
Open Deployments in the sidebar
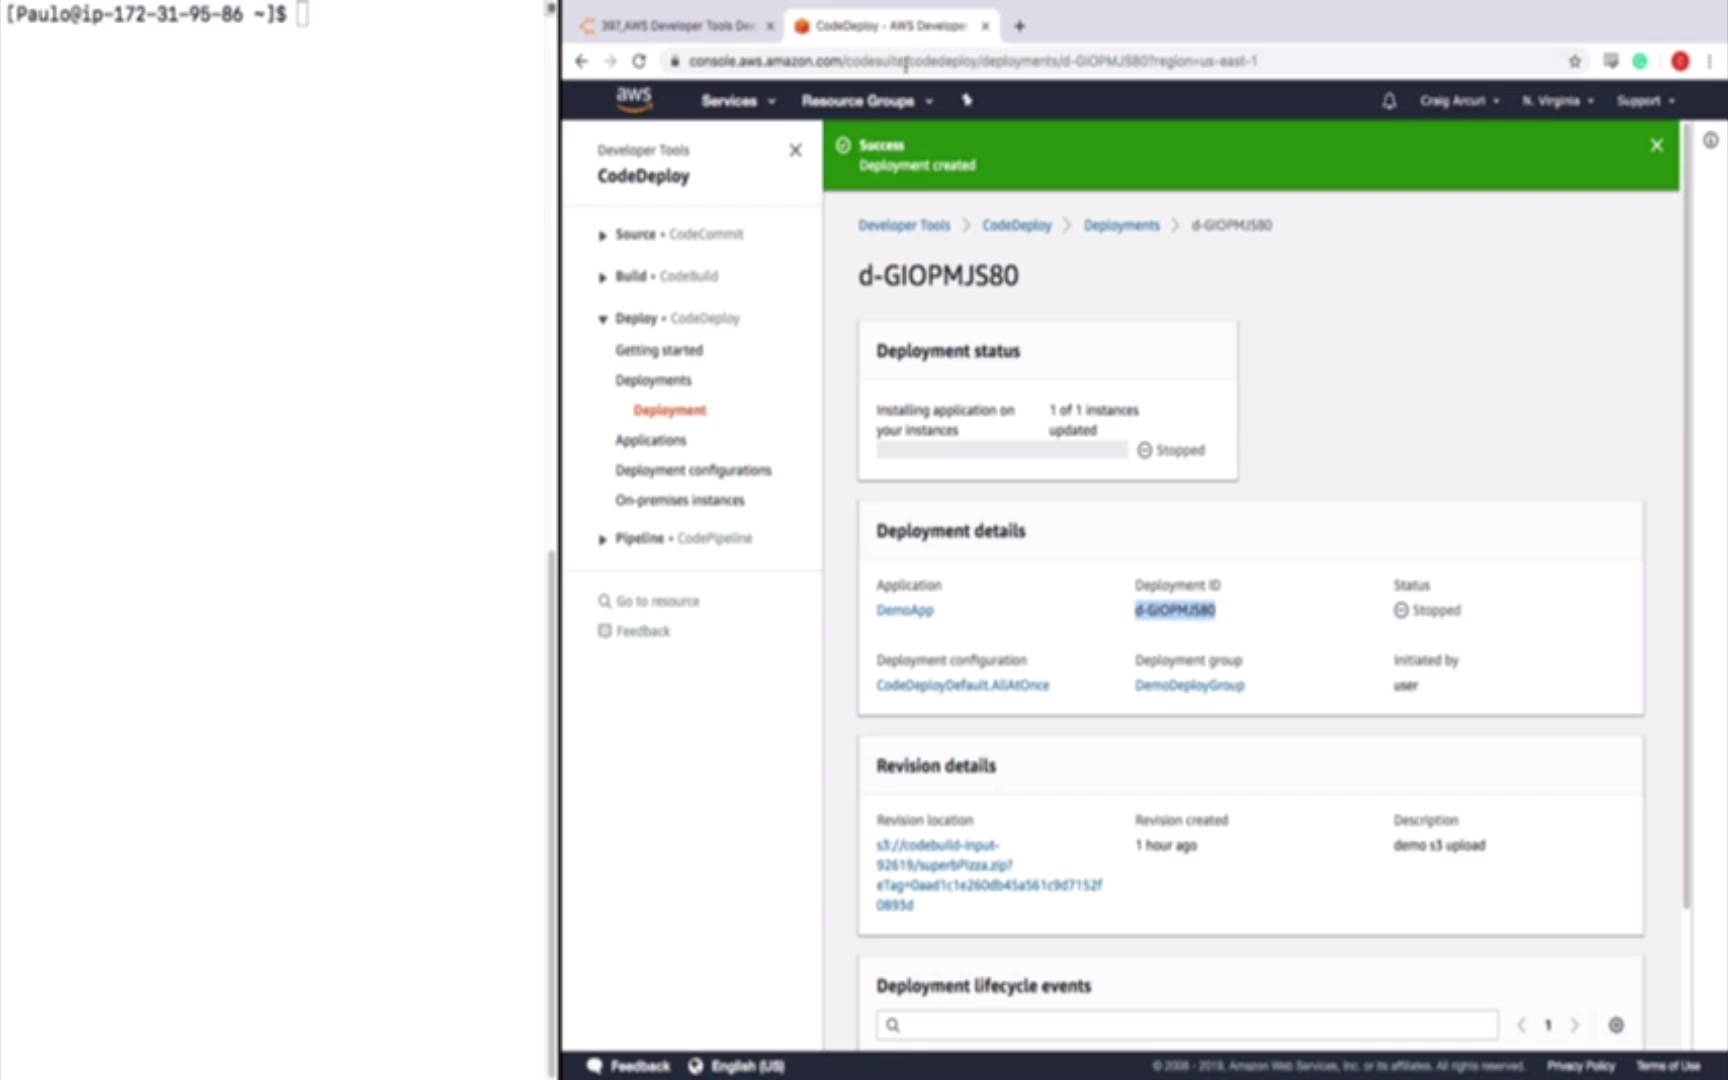pos(653,380)
